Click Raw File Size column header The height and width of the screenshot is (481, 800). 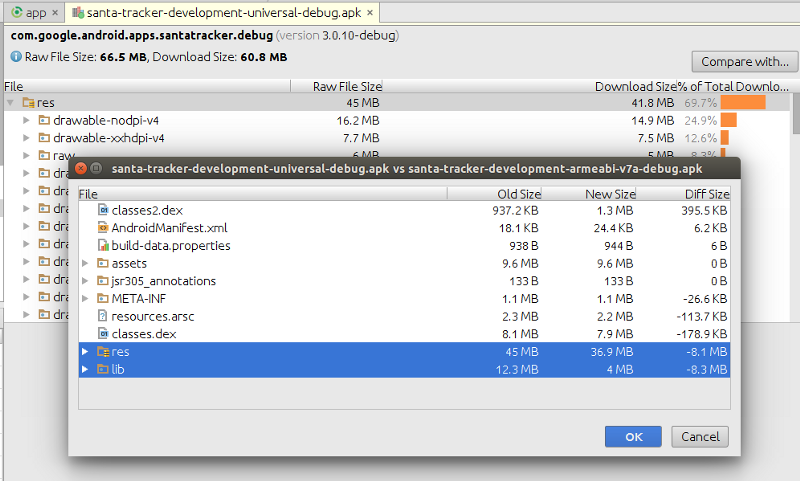(337, 86)
